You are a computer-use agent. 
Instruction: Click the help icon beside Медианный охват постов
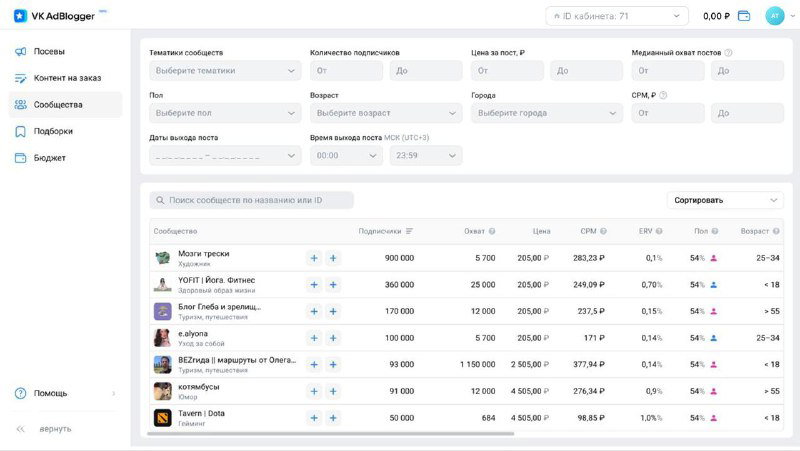pyautogui.click(x=728, y=53)
